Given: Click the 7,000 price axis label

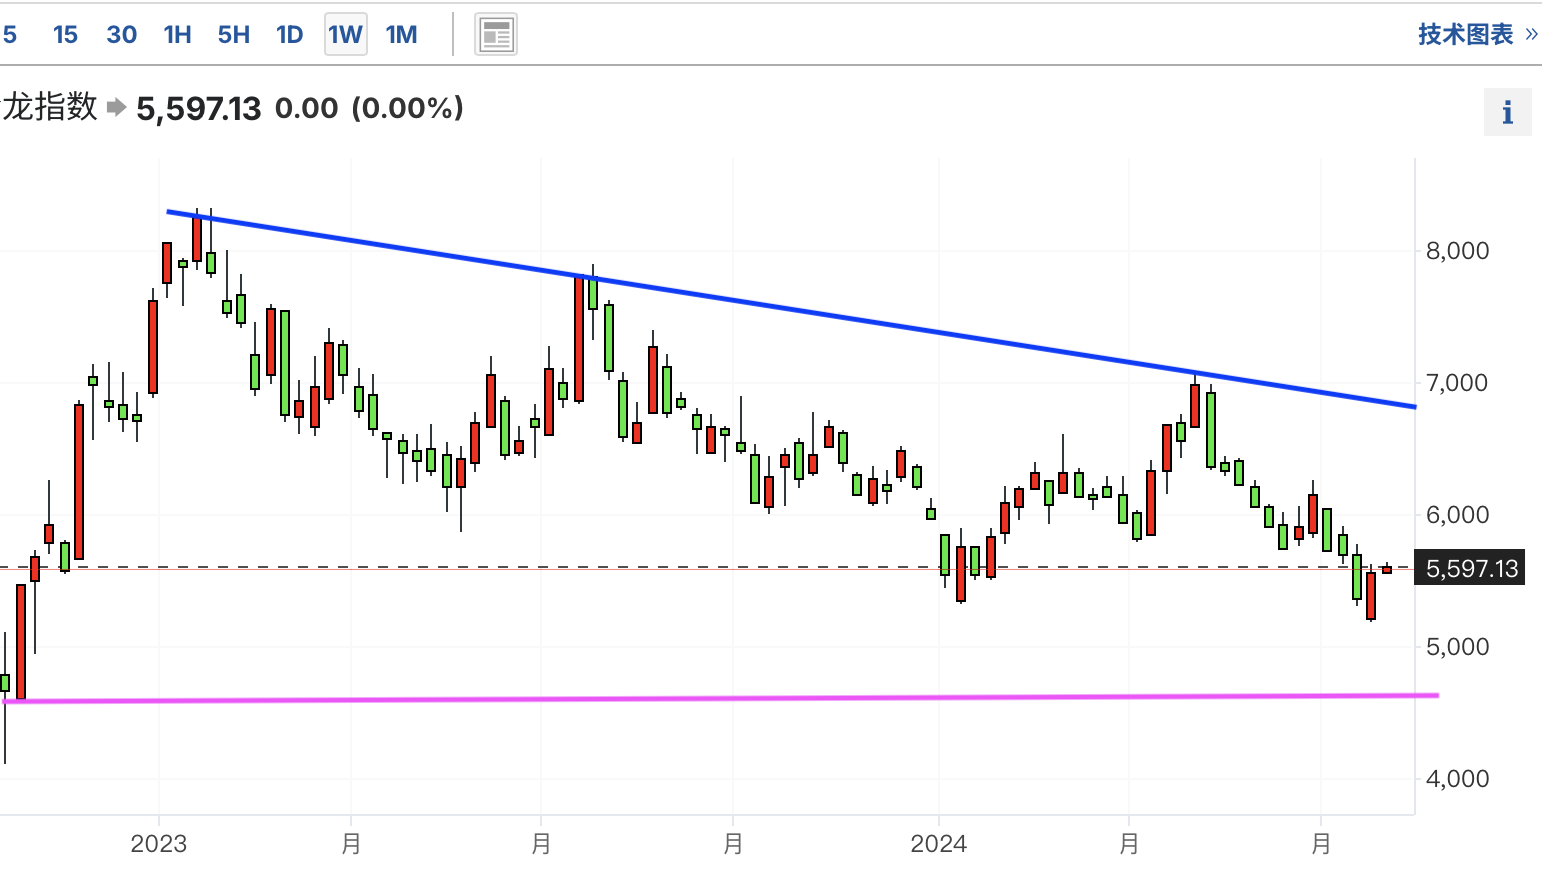Looking at the screenshot, I should pos(1457,382).
